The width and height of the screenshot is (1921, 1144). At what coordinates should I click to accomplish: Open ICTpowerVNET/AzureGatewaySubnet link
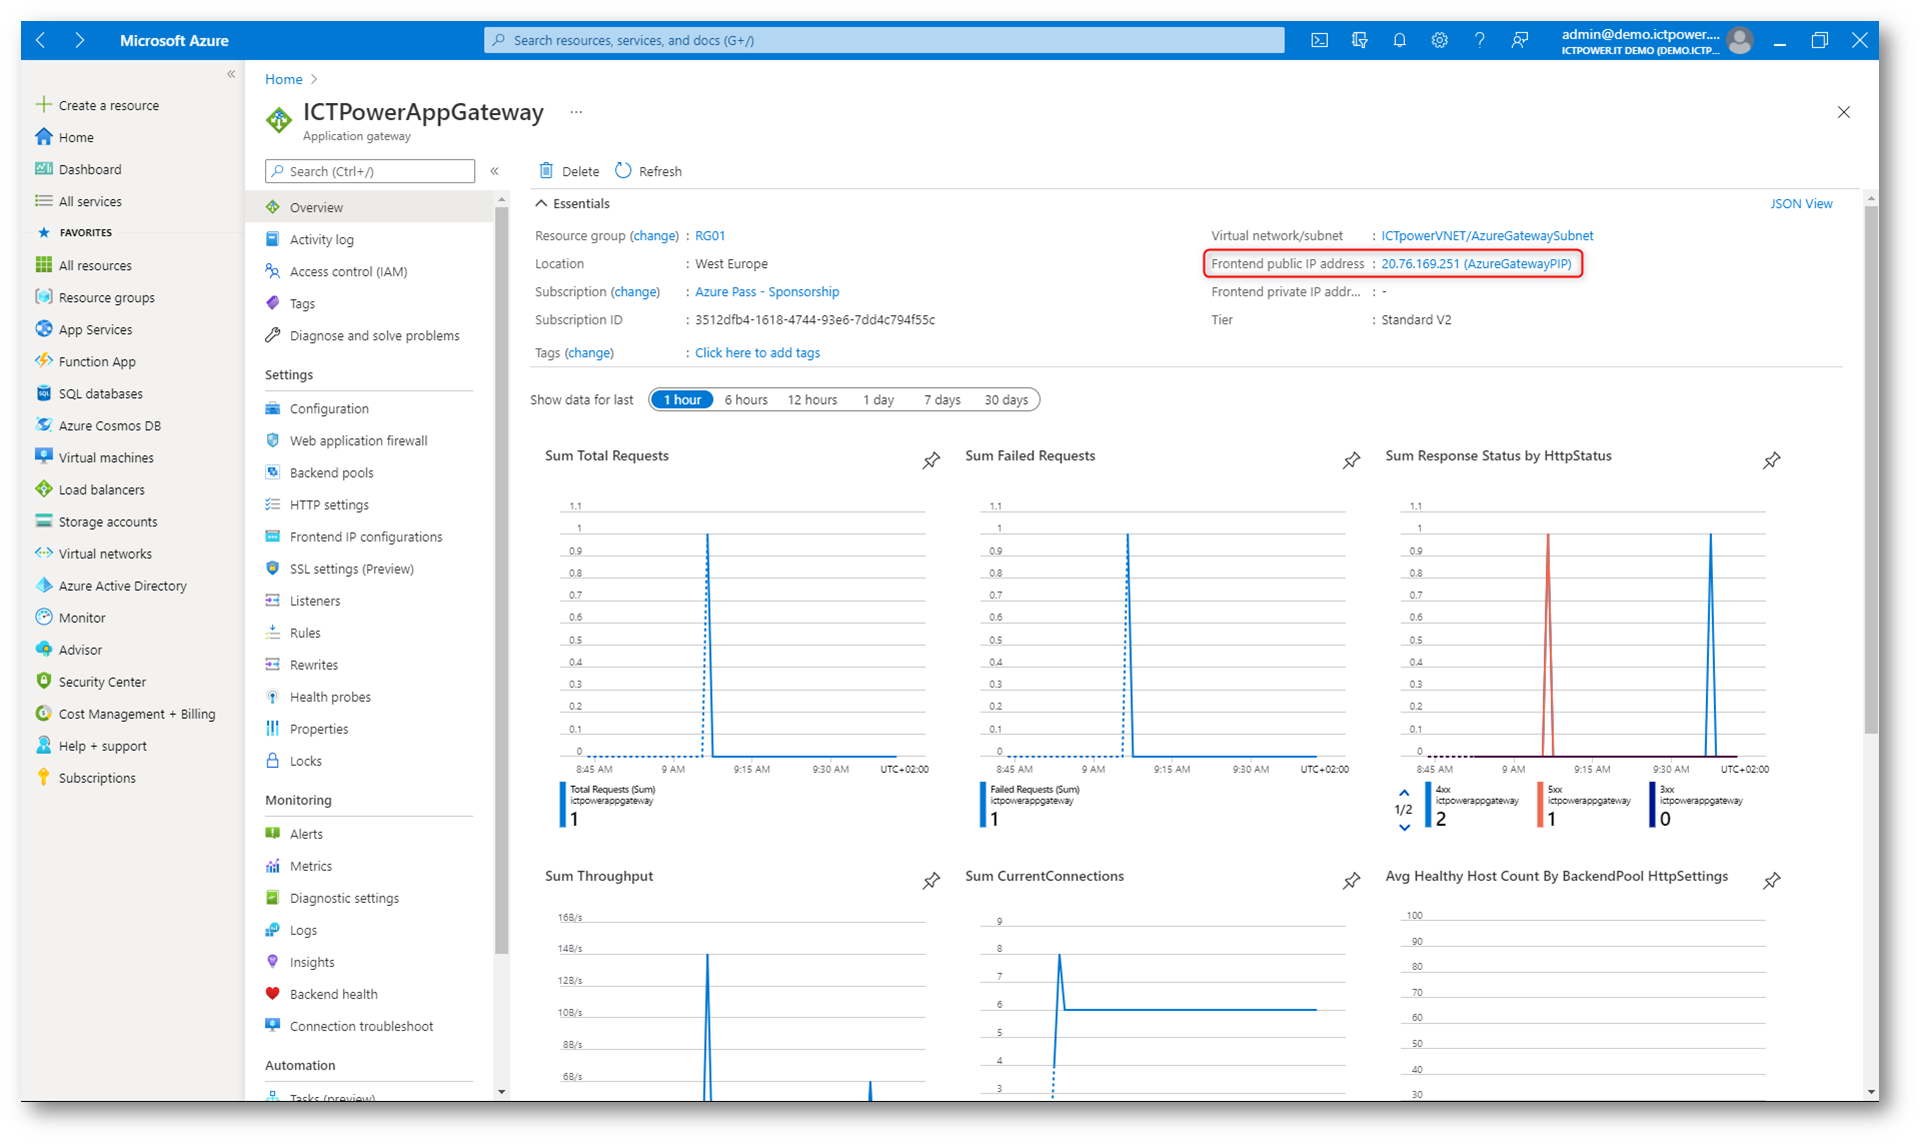(x=1487, y=236)
